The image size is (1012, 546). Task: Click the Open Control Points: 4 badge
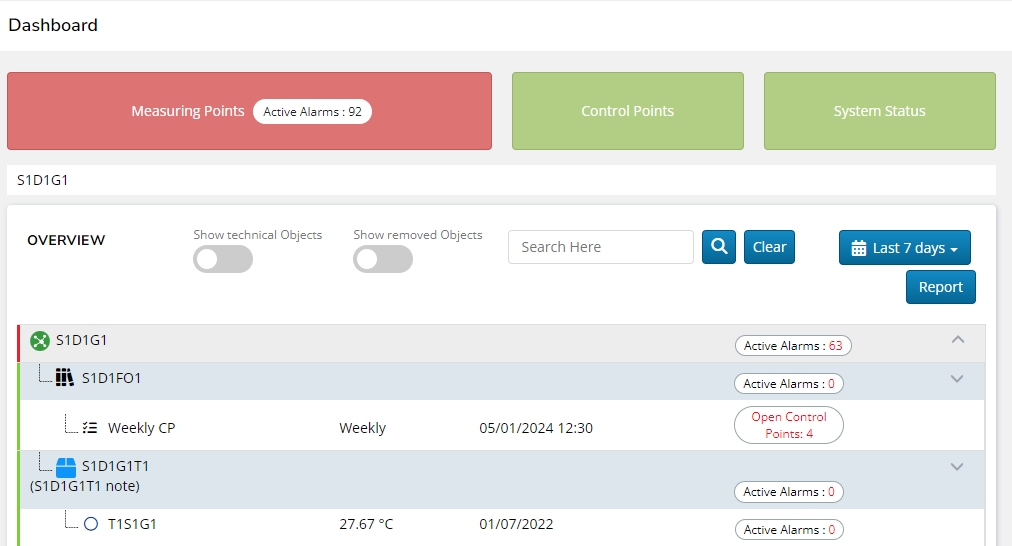point(788,425)
